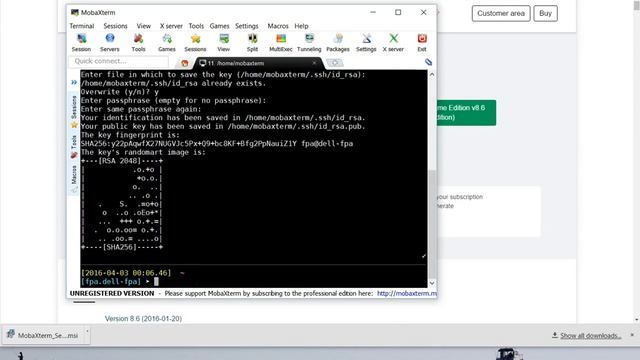Screen dimensions: 640x360
Task: Open the Packages toolbar icon
Action: (338, 42)
